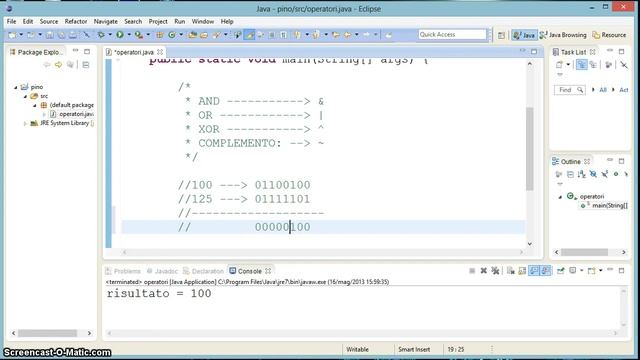Open the Navigate menu
Image resolution: width=640 pixels, height=360 pixels.
point(106,21)
